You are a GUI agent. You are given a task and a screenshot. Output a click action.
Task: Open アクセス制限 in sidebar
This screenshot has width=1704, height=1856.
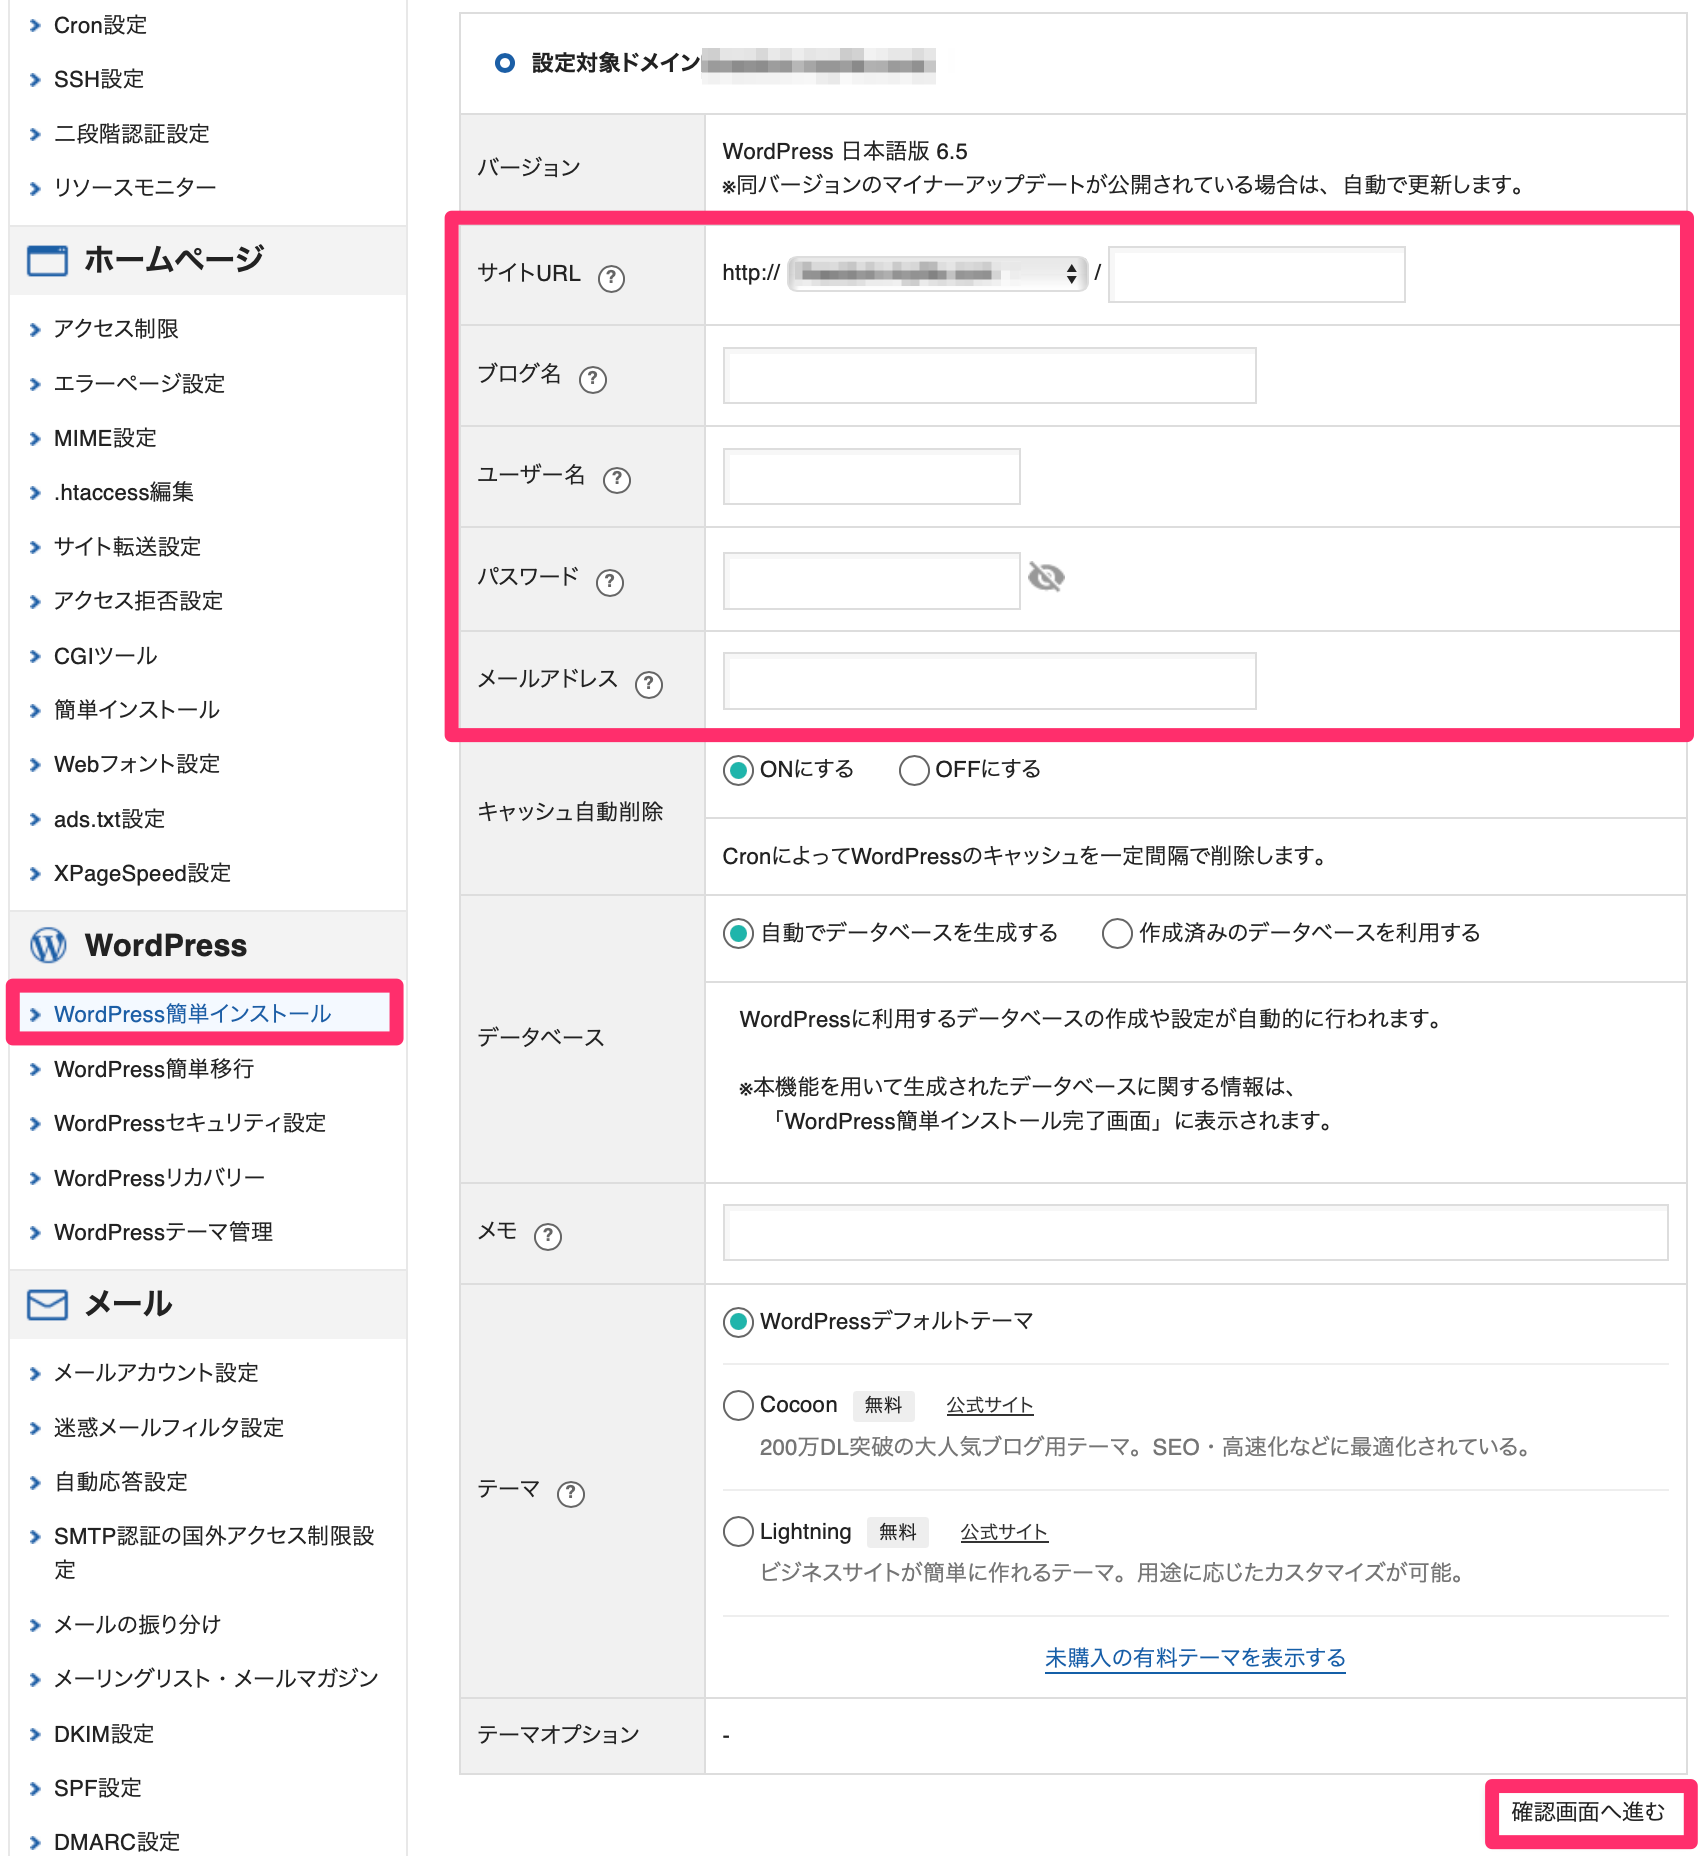(x=116, y=329)
